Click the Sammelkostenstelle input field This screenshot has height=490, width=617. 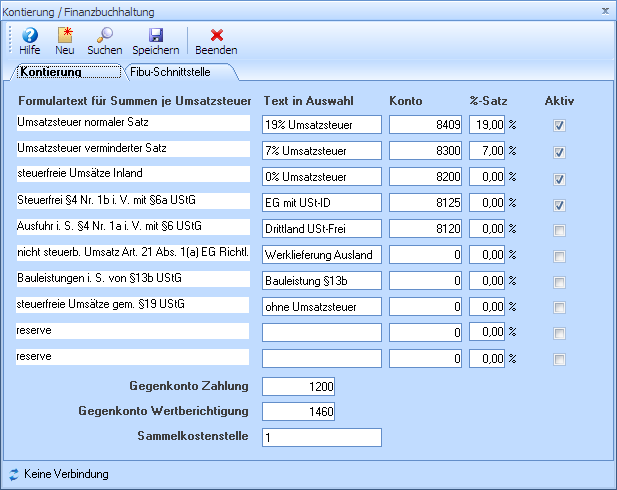[321, 437]
